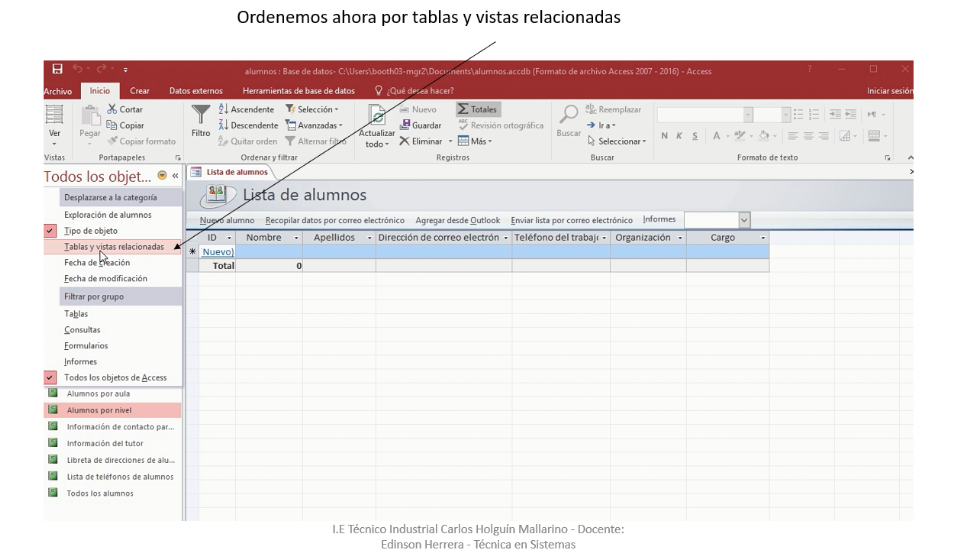This screenshot has height=556, width=960.
Task: Click the Buscar magnifying glass icon
Action: pyautogui.click(x=568, y=115)
